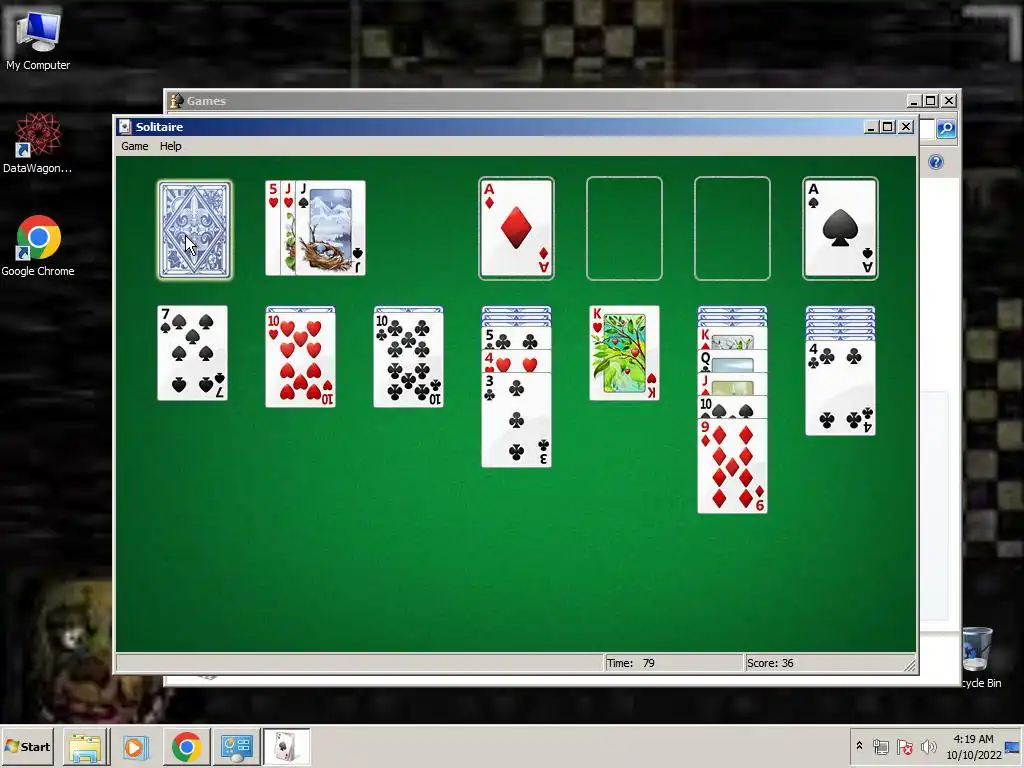Select the 10 of spades in sixth column
Image resolution: width=1024 pixels, height=768 pixels.
tap(732, 407)
